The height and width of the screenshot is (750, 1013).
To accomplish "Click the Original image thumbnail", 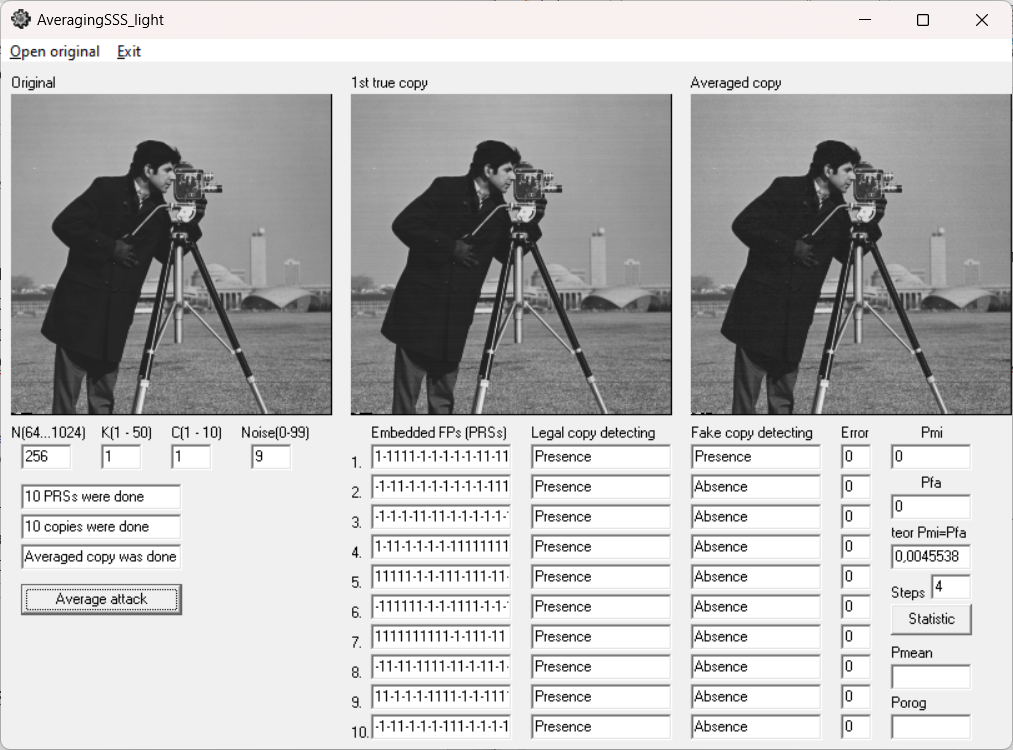I will [x=171, y=255].
